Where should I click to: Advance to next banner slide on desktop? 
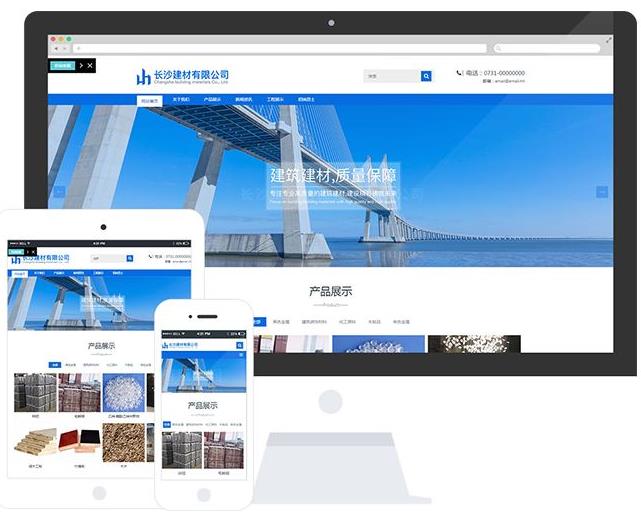pyautogui.click(x=601, y=191)
